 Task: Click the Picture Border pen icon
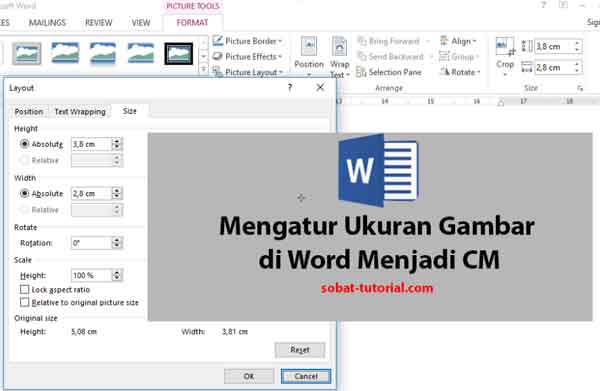(x=218, y=41)
